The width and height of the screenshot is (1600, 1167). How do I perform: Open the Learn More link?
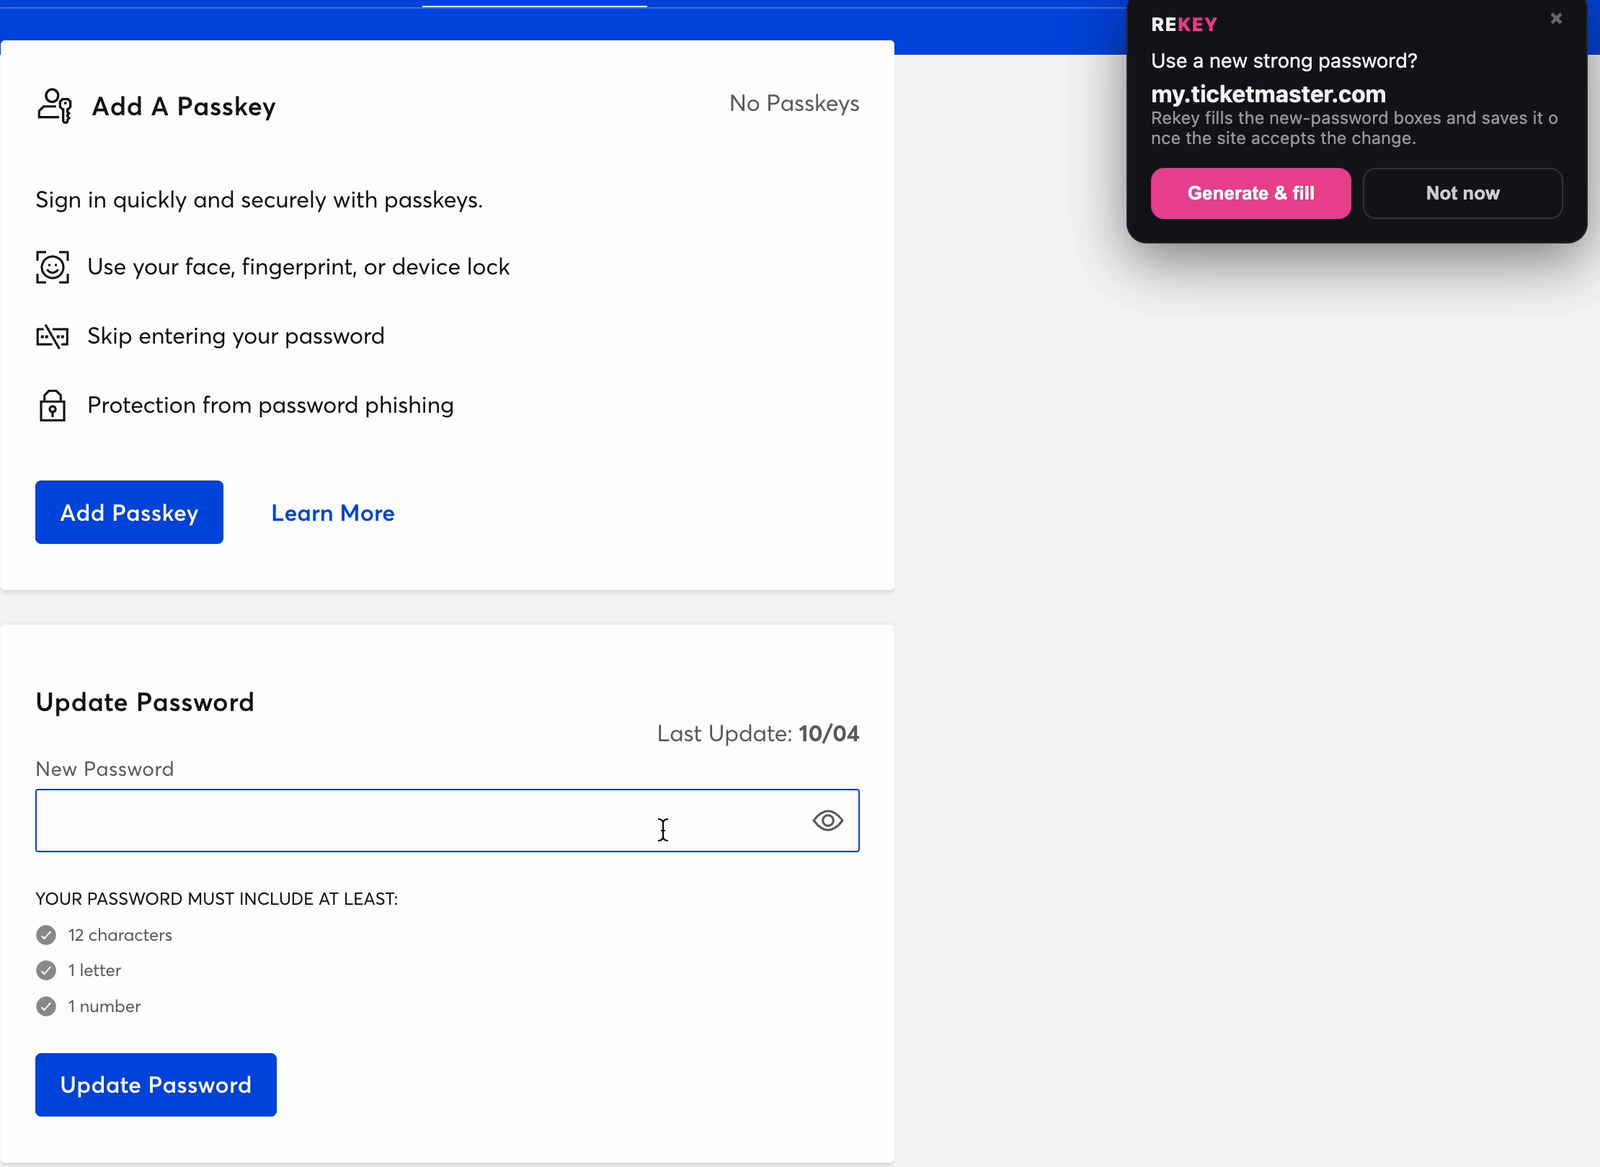tap(333, 513)
